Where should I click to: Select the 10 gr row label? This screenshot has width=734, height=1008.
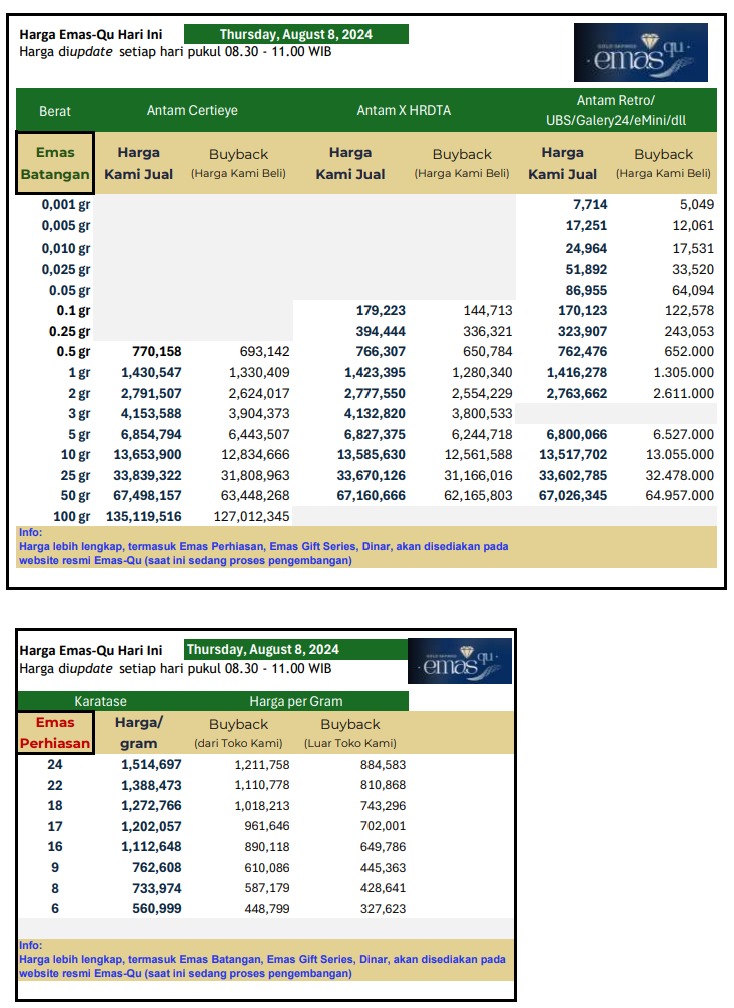point(76,454)
